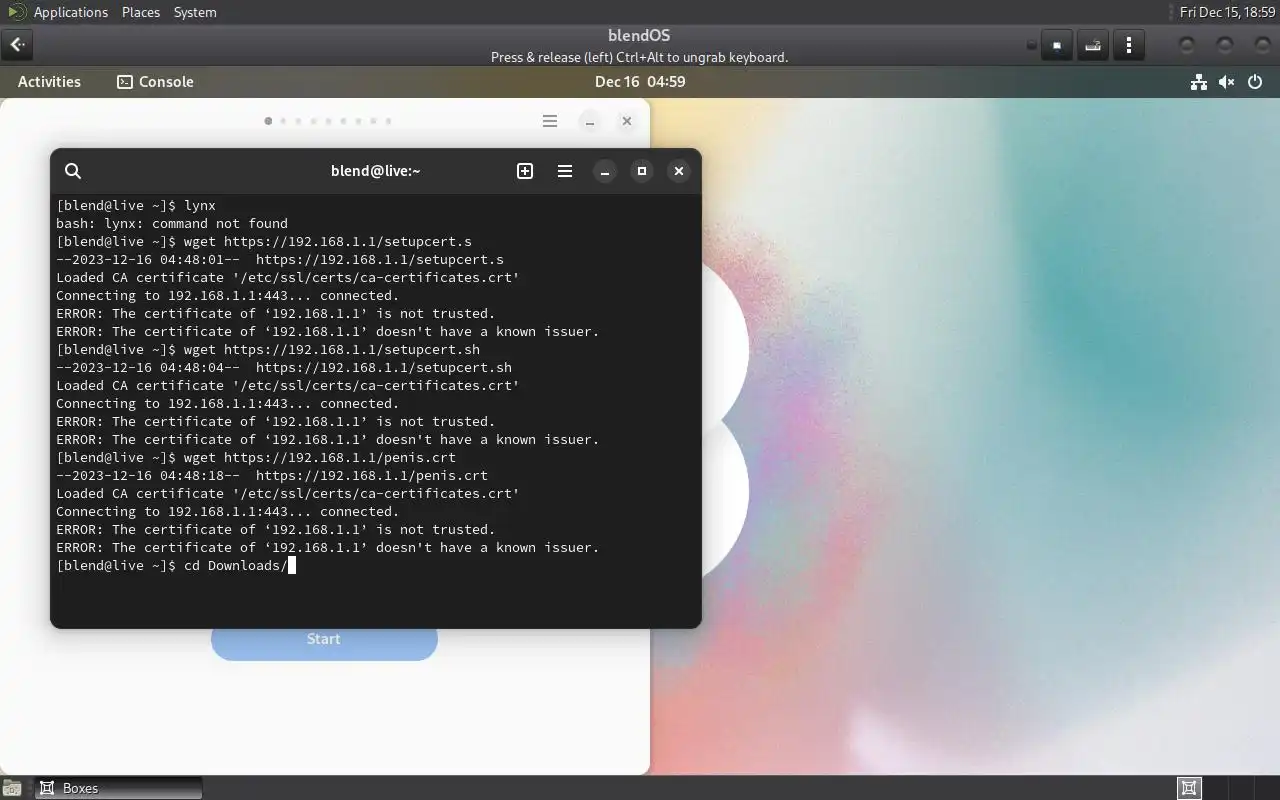
Task: Click the Fri Dec 15 host clock
Action: [1227, 12]
